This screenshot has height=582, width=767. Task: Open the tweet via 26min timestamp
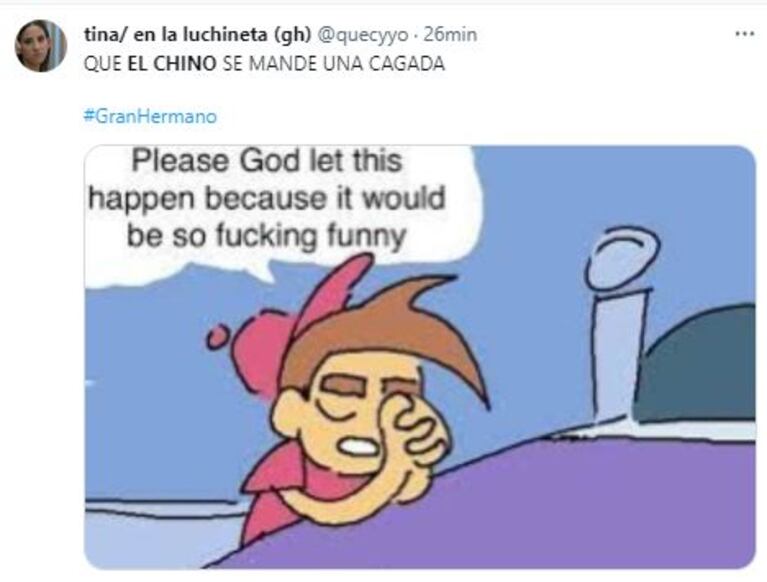coord(450,34)
